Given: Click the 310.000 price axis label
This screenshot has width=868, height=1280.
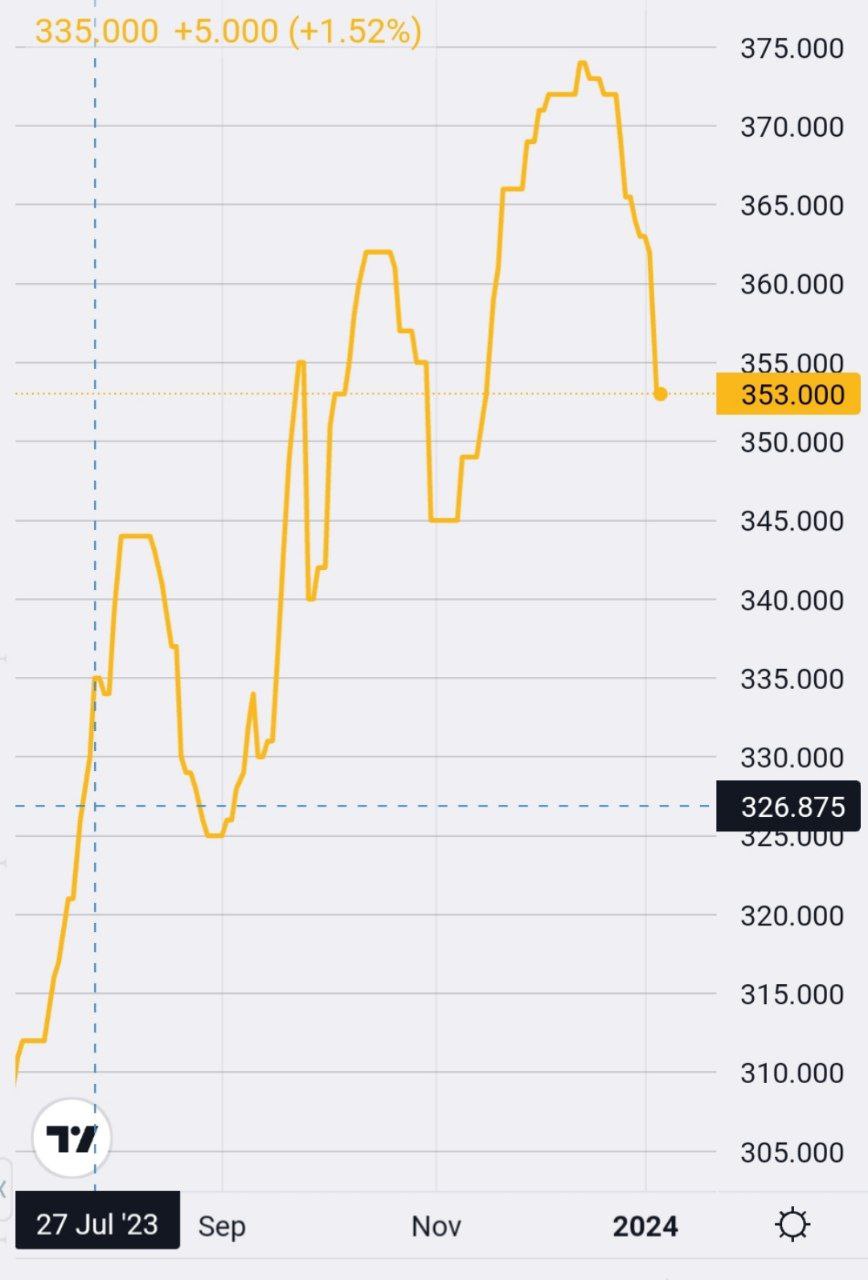Looking at the screenshot, I should tap(792, 1074).
